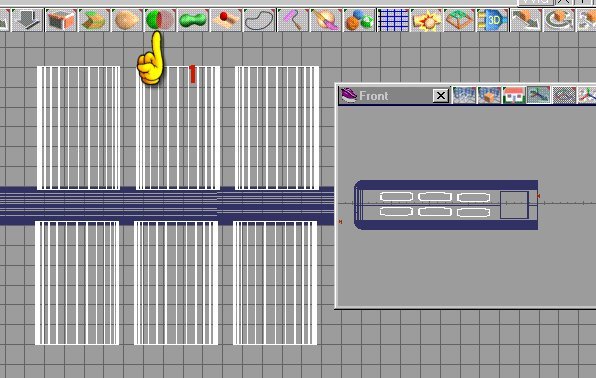Select the paintbrush on sphere tool
This screenshot has width=596, height=378.
coord(325,19)
